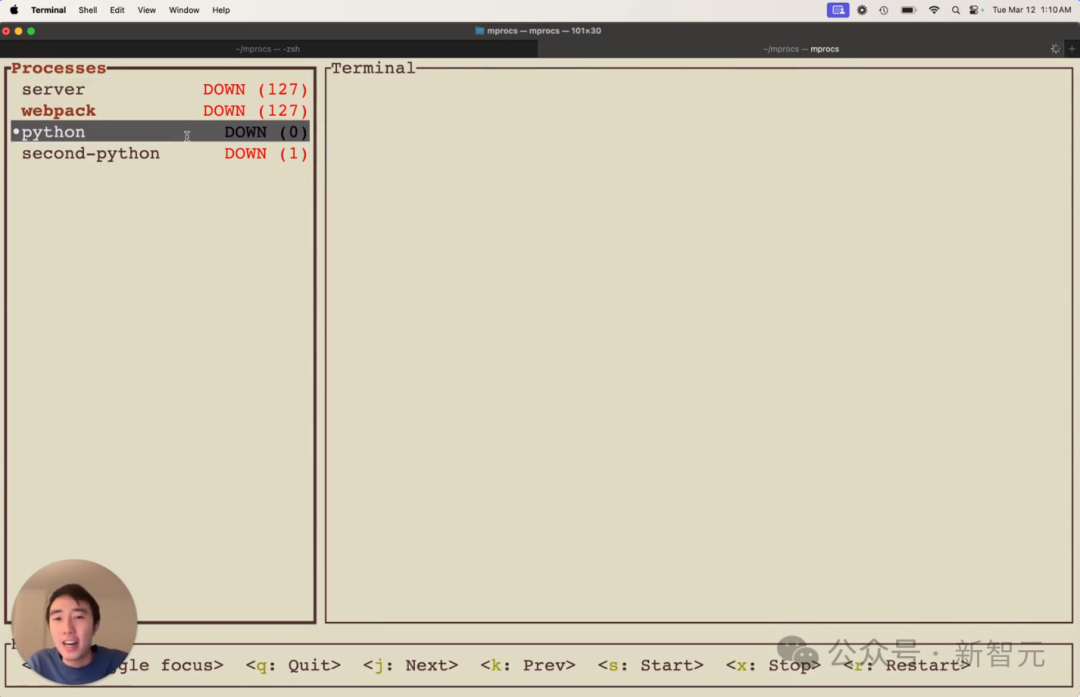Check the battery status icon
The height and width of the screenshot is (697, 1080).
[x=908, y=10]
